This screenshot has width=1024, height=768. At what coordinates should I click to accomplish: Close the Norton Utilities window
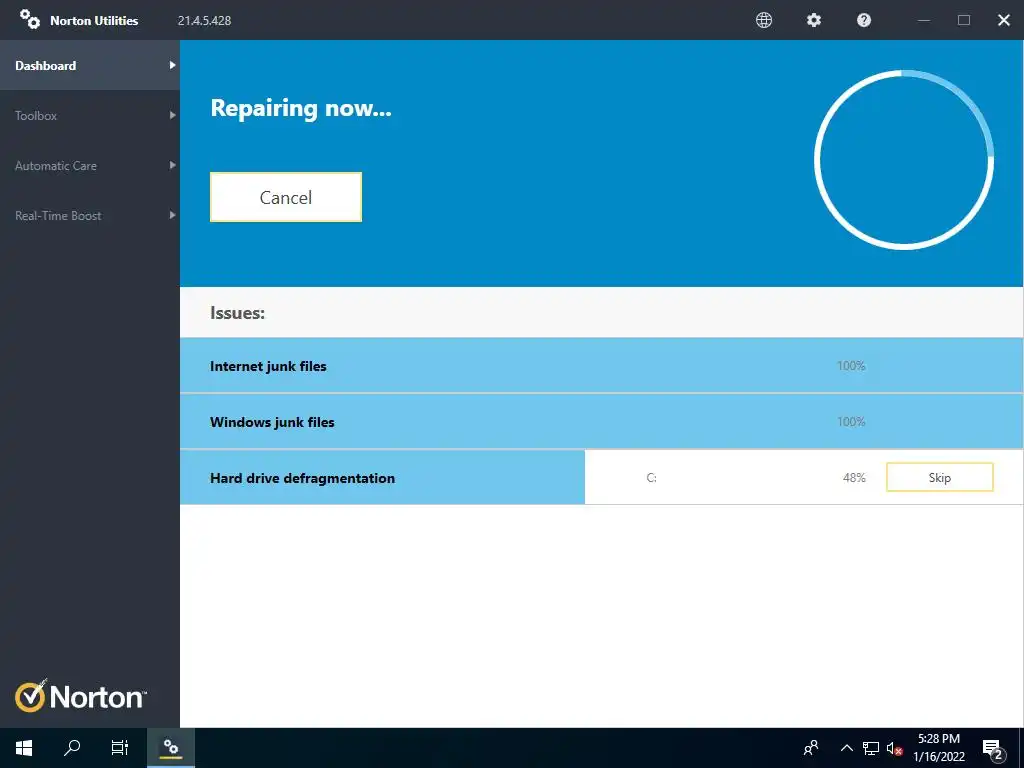coord(1004,20)
